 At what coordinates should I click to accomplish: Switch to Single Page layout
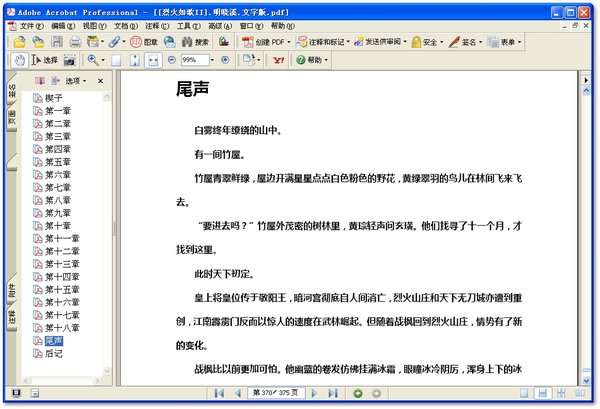[x=524, y=393]
